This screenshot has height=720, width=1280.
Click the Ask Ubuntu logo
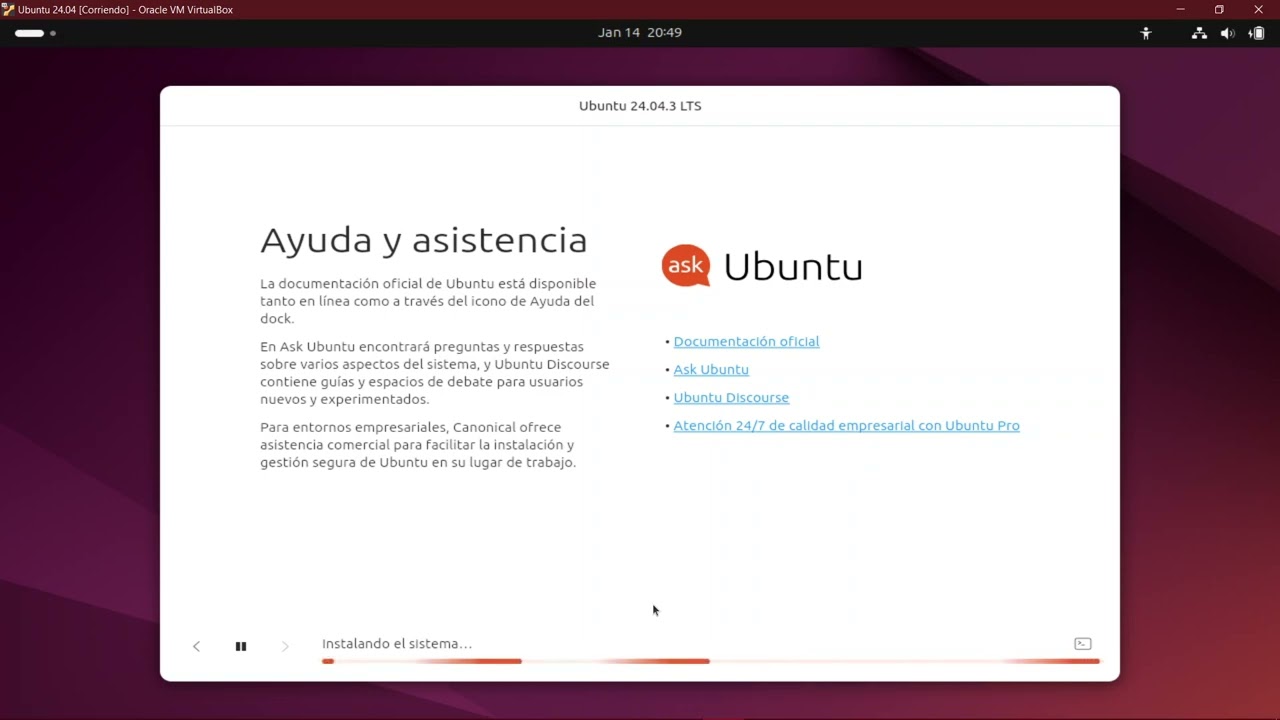[762, 266]
